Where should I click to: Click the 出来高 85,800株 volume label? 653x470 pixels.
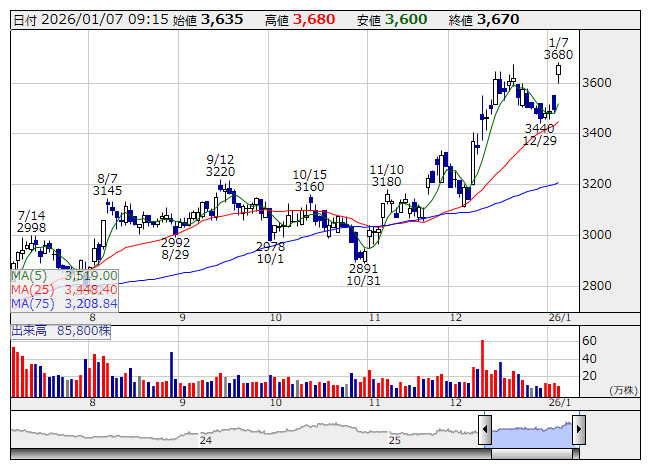pos(61,331)
